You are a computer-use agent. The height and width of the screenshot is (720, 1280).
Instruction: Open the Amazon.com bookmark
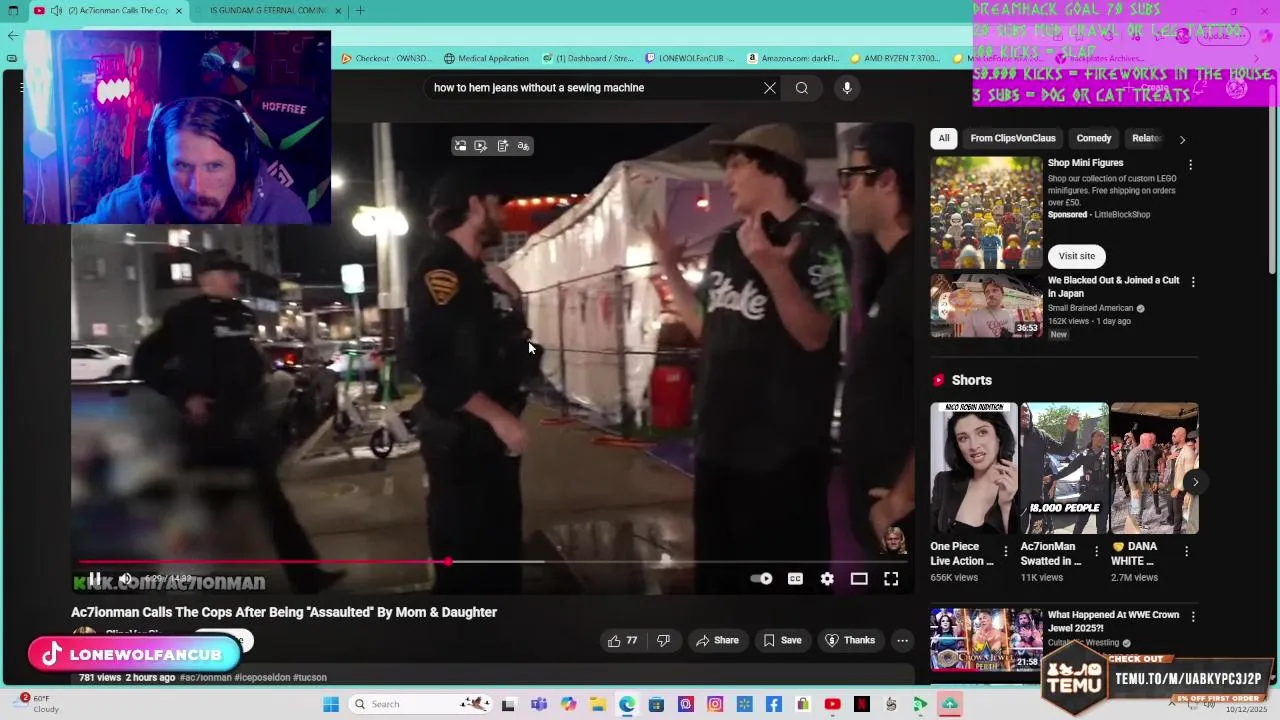click(x=793, y=58)
